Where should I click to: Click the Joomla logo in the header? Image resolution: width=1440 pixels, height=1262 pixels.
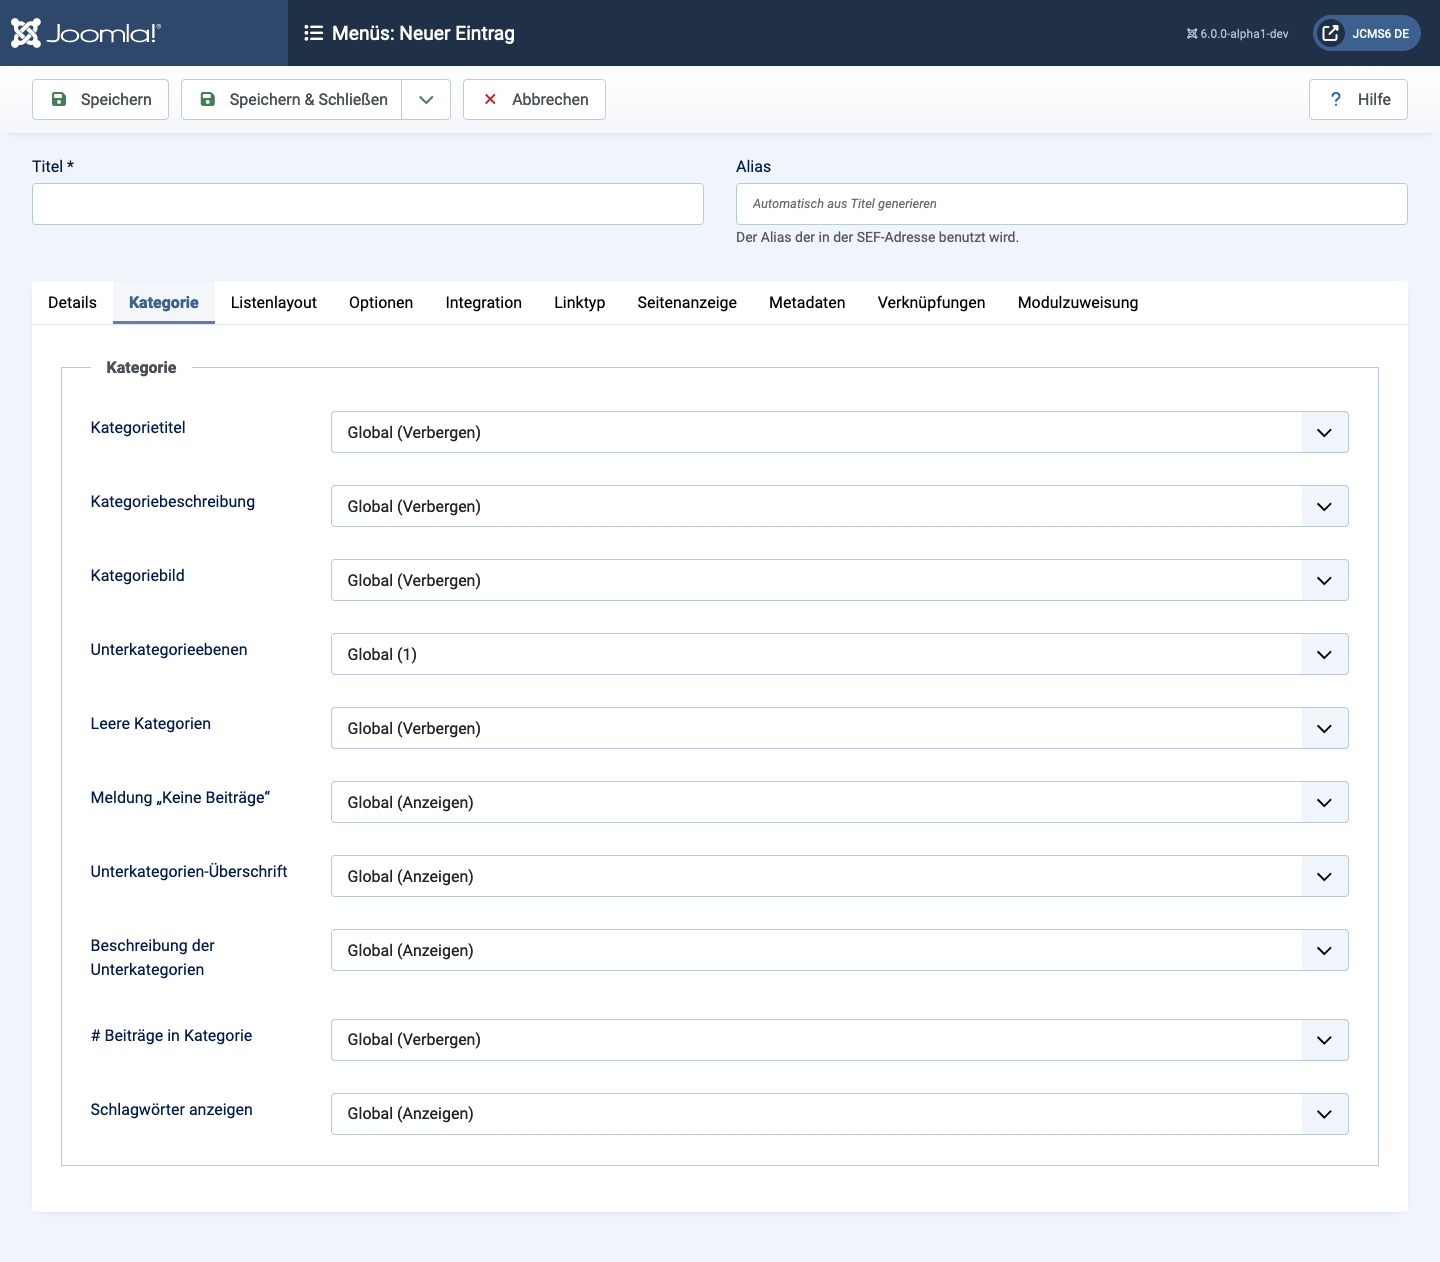(x=85, y=32)
